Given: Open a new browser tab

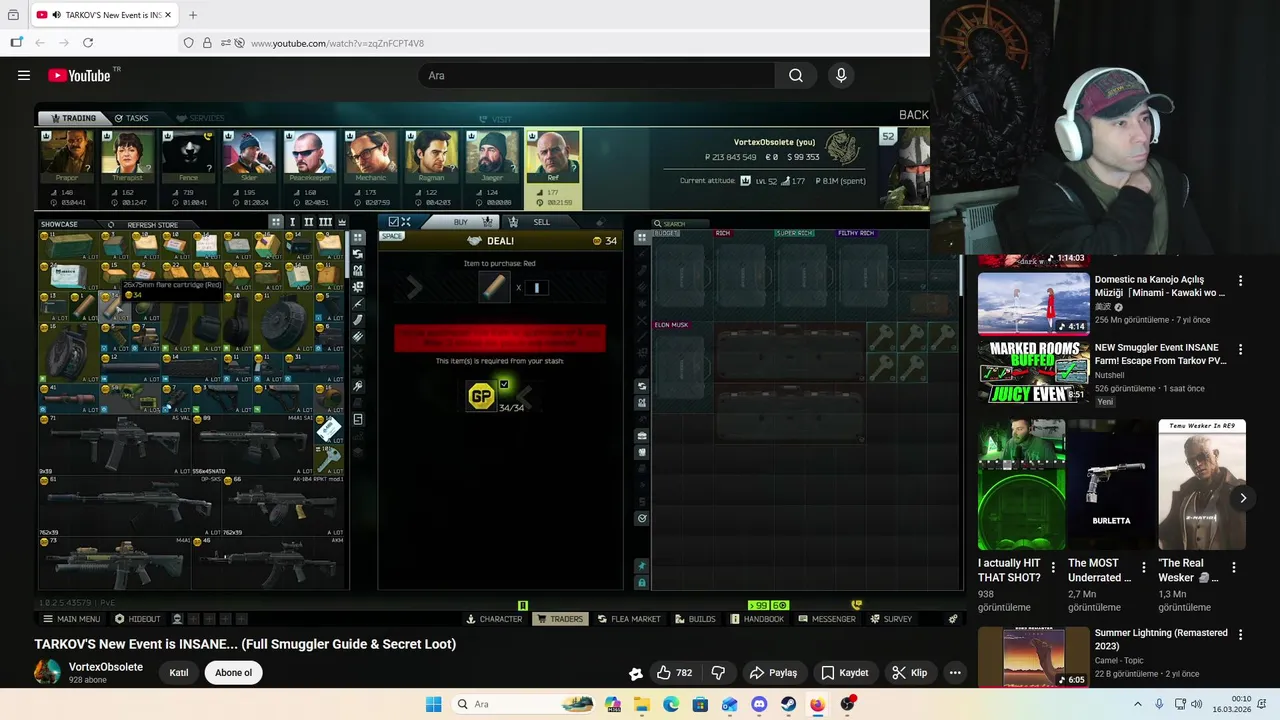Looking at the screenshot, I should point(193,15).
